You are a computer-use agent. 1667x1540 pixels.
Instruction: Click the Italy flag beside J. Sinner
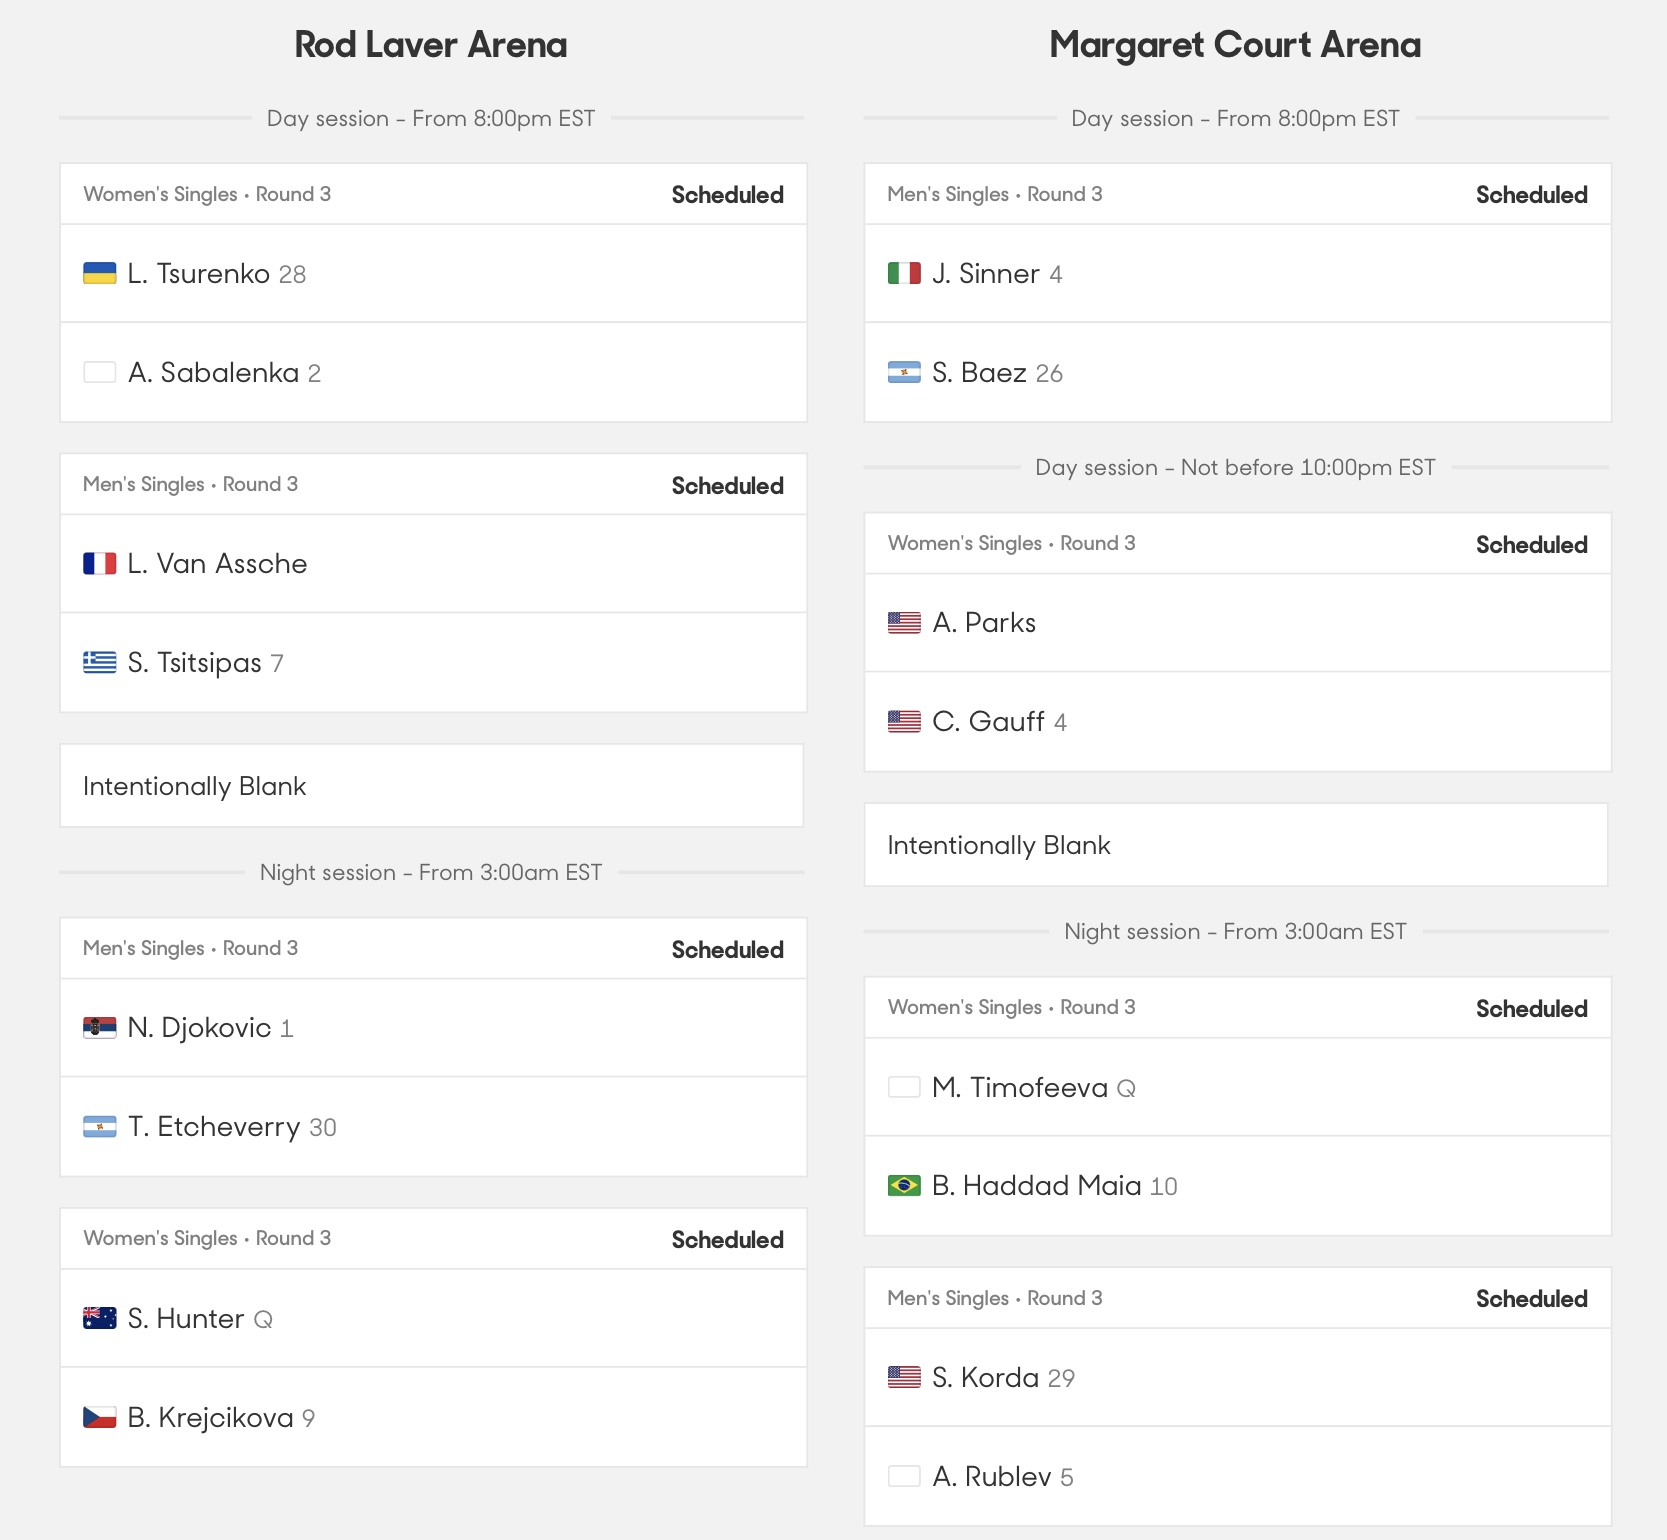pos(904,273)
